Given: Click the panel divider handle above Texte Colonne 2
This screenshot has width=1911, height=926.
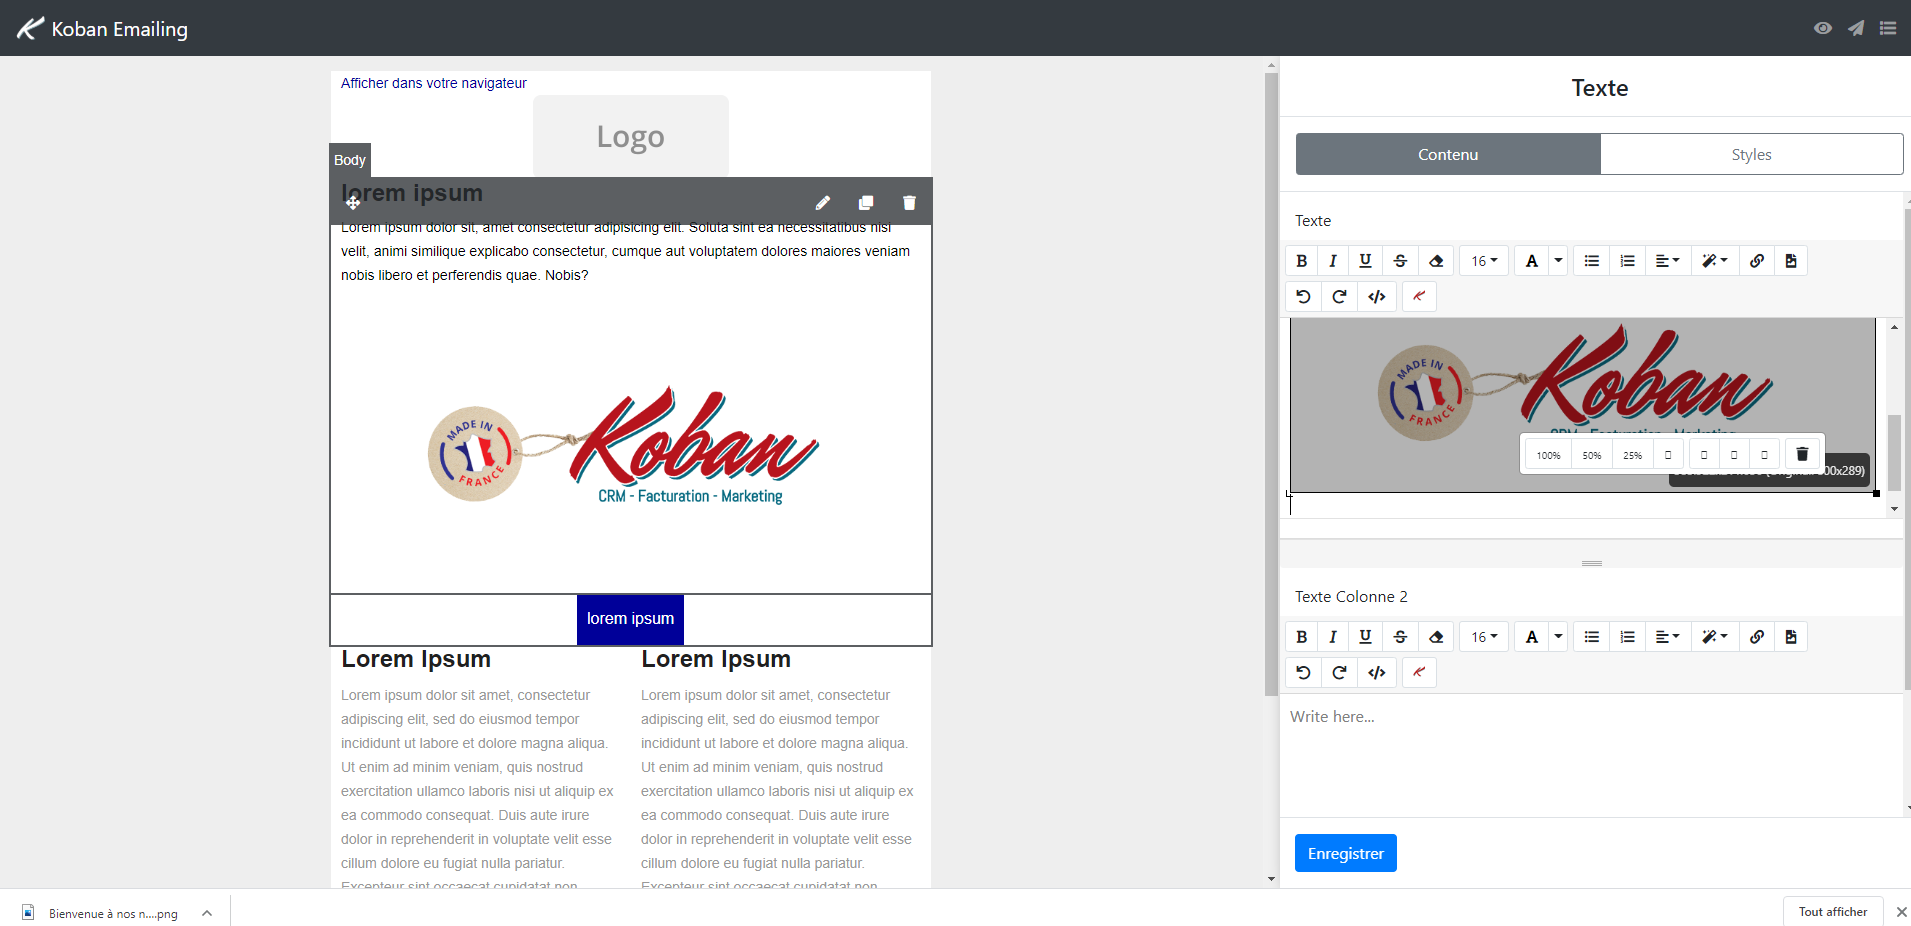Looking at the screenshot, I should (x=1592, y=563).
